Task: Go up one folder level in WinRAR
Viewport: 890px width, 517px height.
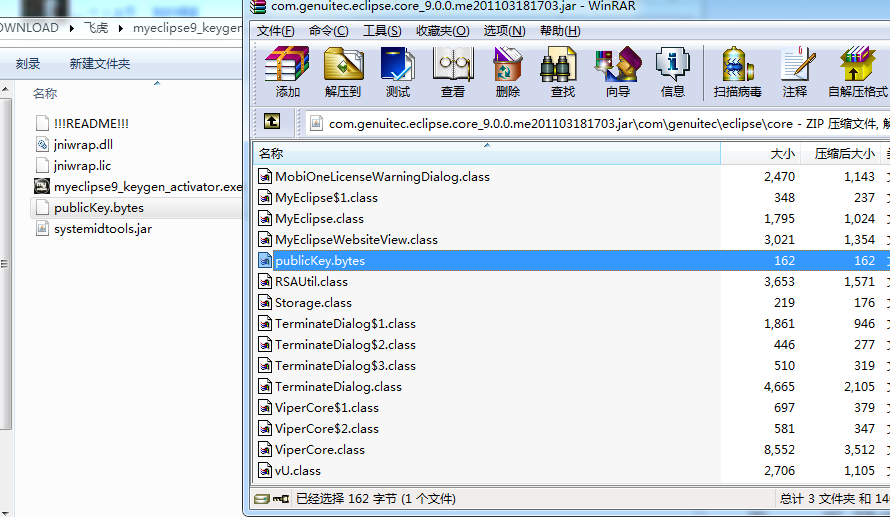Action: tap(272, 121)
